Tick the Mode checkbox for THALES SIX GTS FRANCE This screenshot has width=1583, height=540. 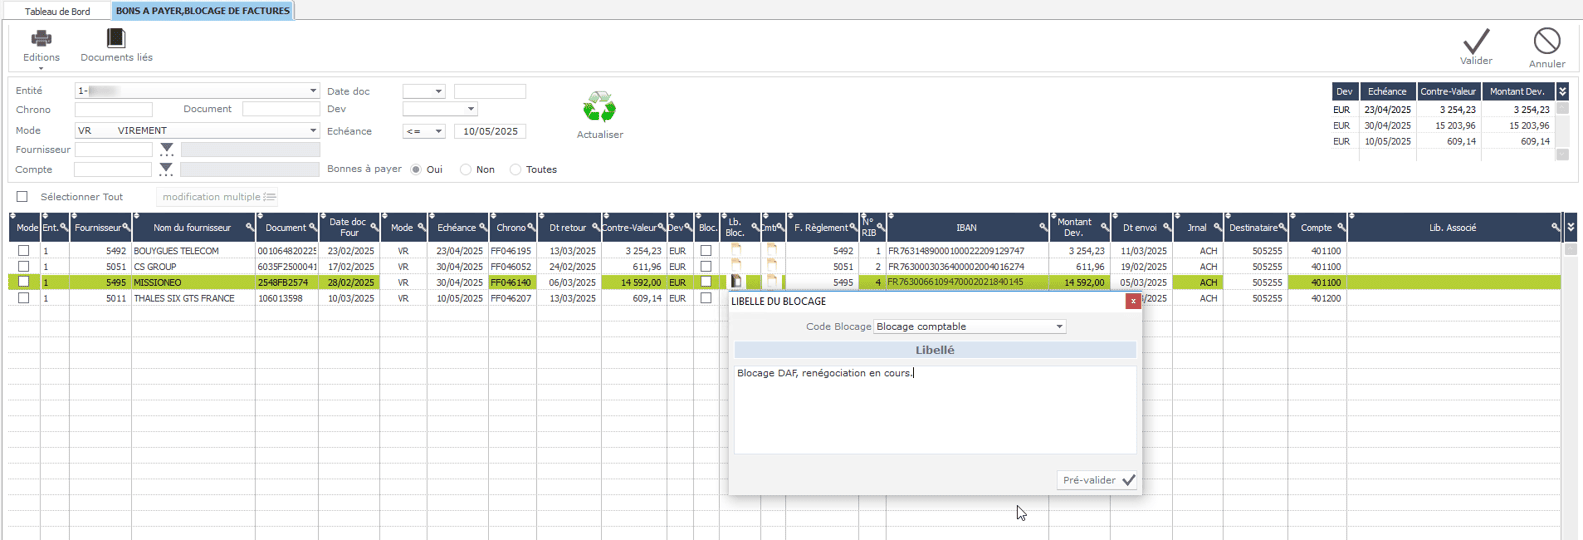pos(24,298)
